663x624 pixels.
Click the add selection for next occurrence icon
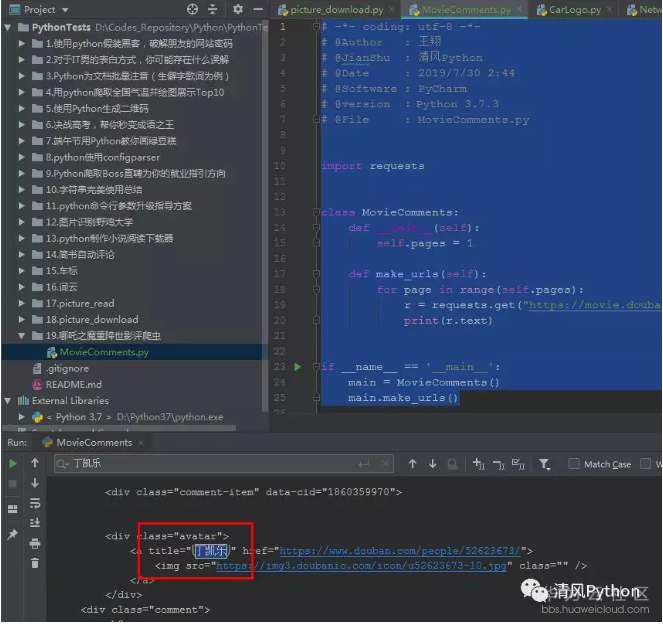[478, 464]
